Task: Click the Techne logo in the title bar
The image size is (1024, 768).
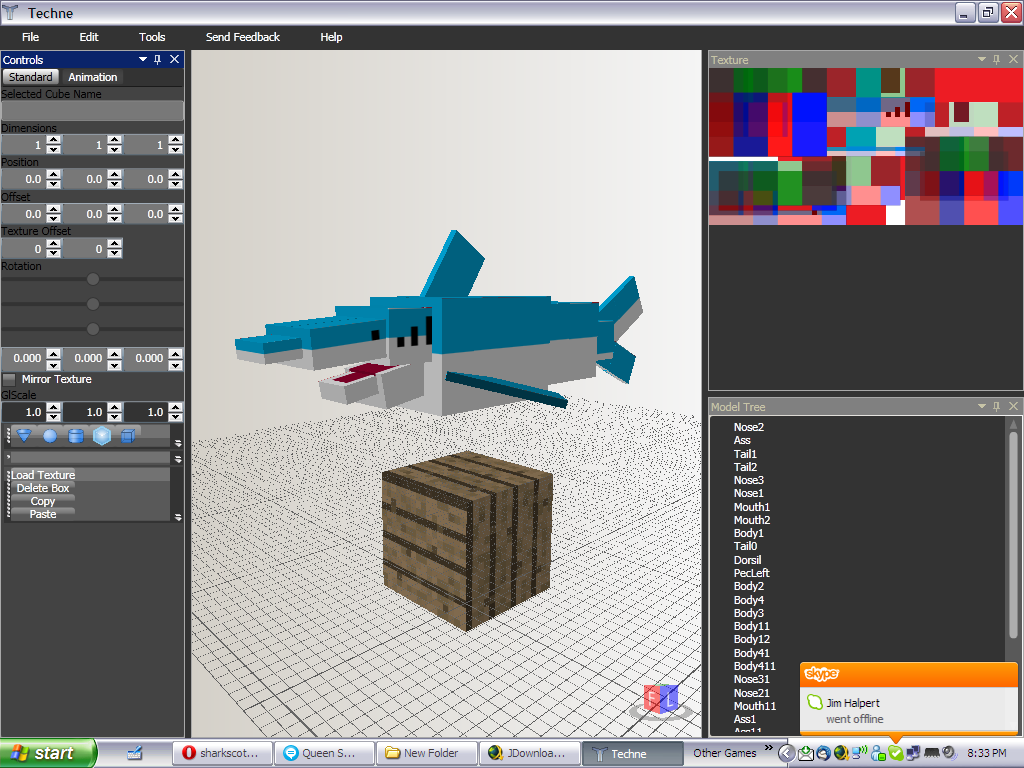Action: [12, 12]
